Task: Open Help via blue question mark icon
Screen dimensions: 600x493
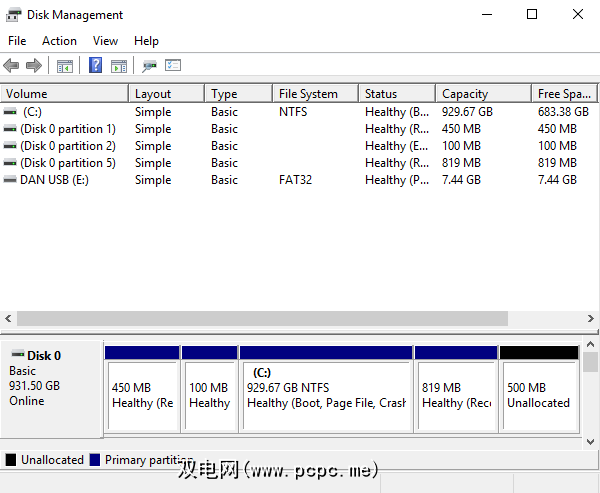Action: [x=95, y=66]
